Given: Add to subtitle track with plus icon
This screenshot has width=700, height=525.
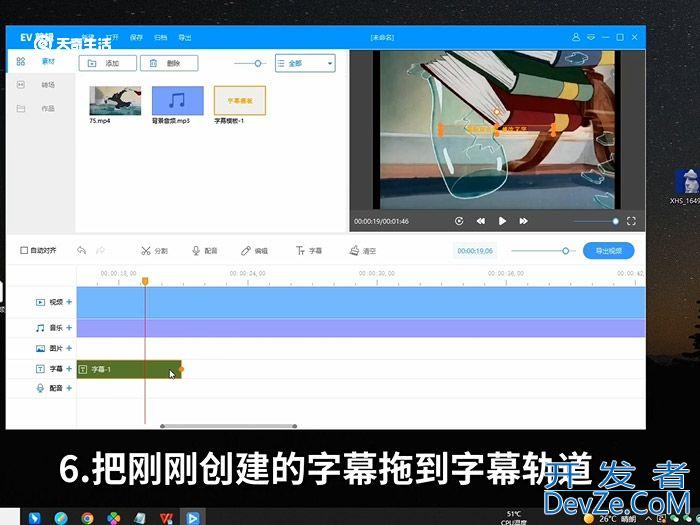Looking at the screenshot, I should point(69,368).
